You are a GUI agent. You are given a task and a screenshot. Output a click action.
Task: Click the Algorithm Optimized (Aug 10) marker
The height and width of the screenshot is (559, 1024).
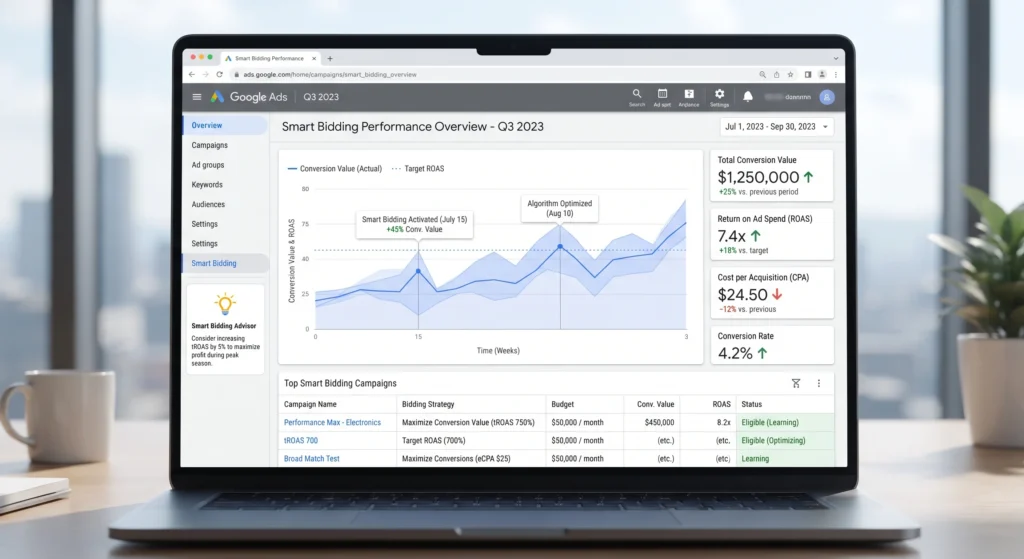coord(560,247)
